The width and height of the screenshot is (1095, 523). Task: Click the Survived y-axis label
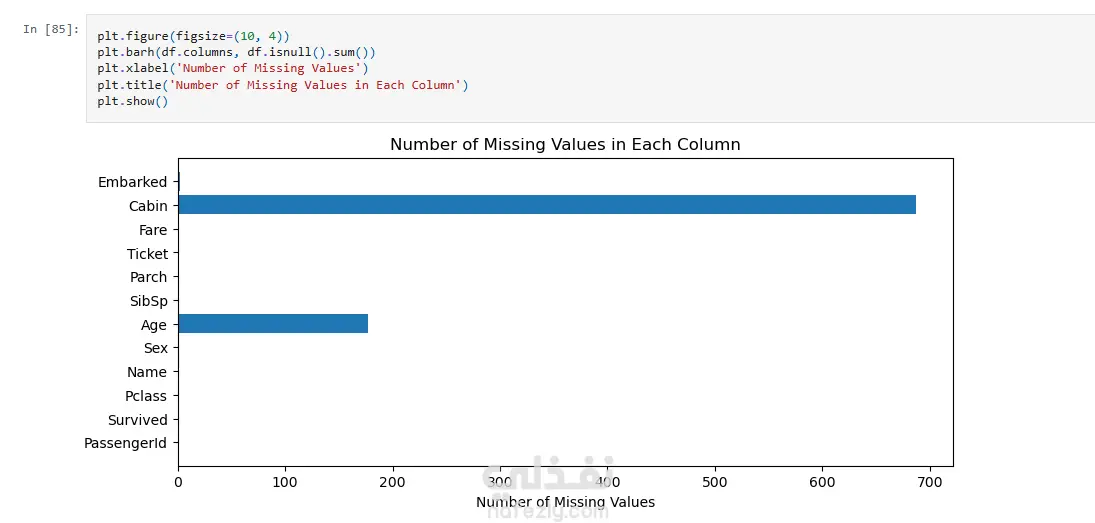137,420
